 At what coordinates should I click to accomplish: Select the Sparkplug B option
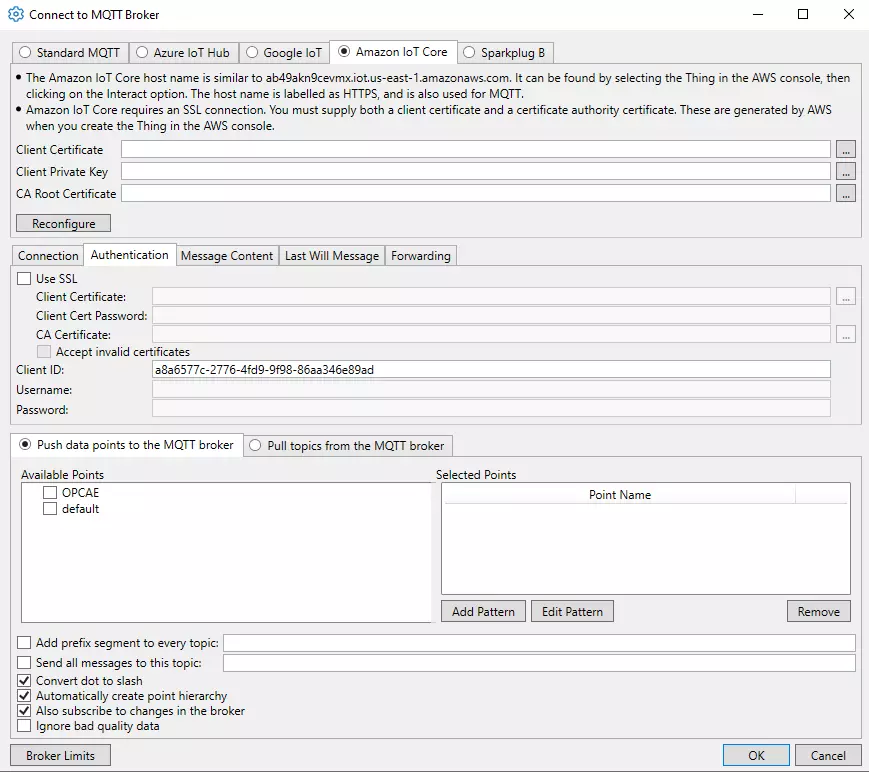[469, 53]
